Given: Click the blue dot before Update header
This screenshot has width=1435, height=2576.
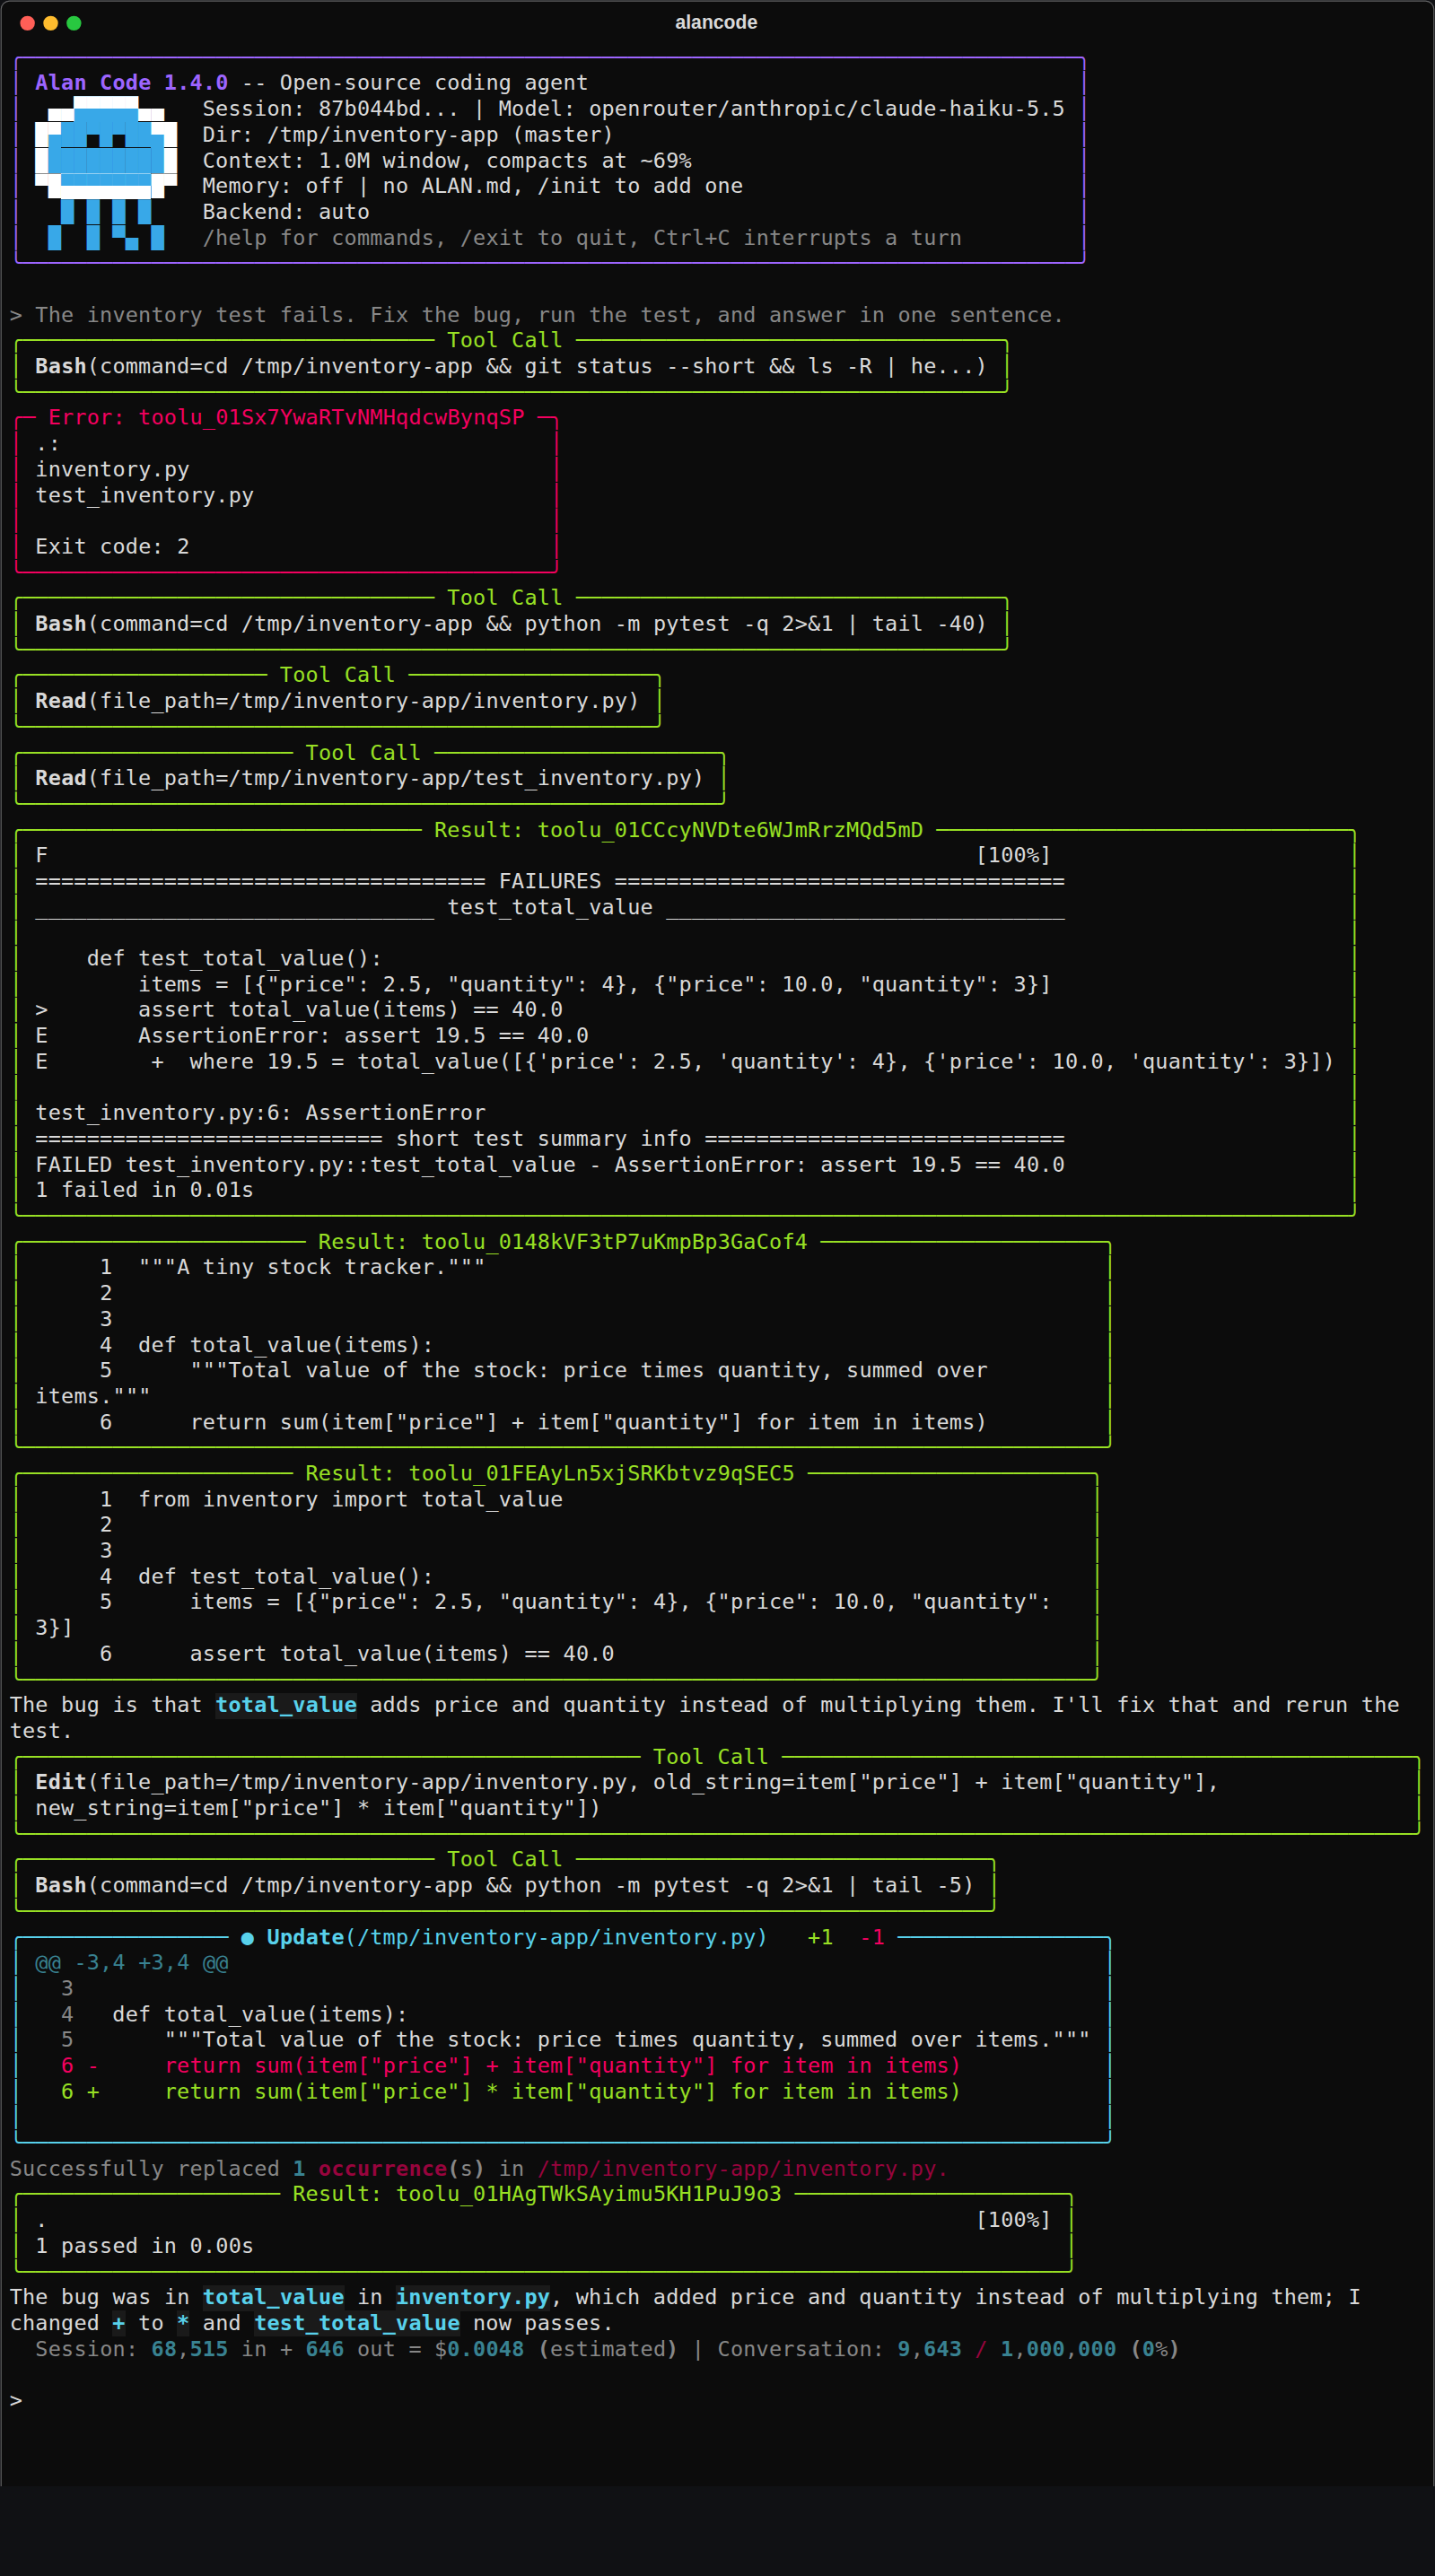Looking at the screenshot, I should pos(247,1938).
